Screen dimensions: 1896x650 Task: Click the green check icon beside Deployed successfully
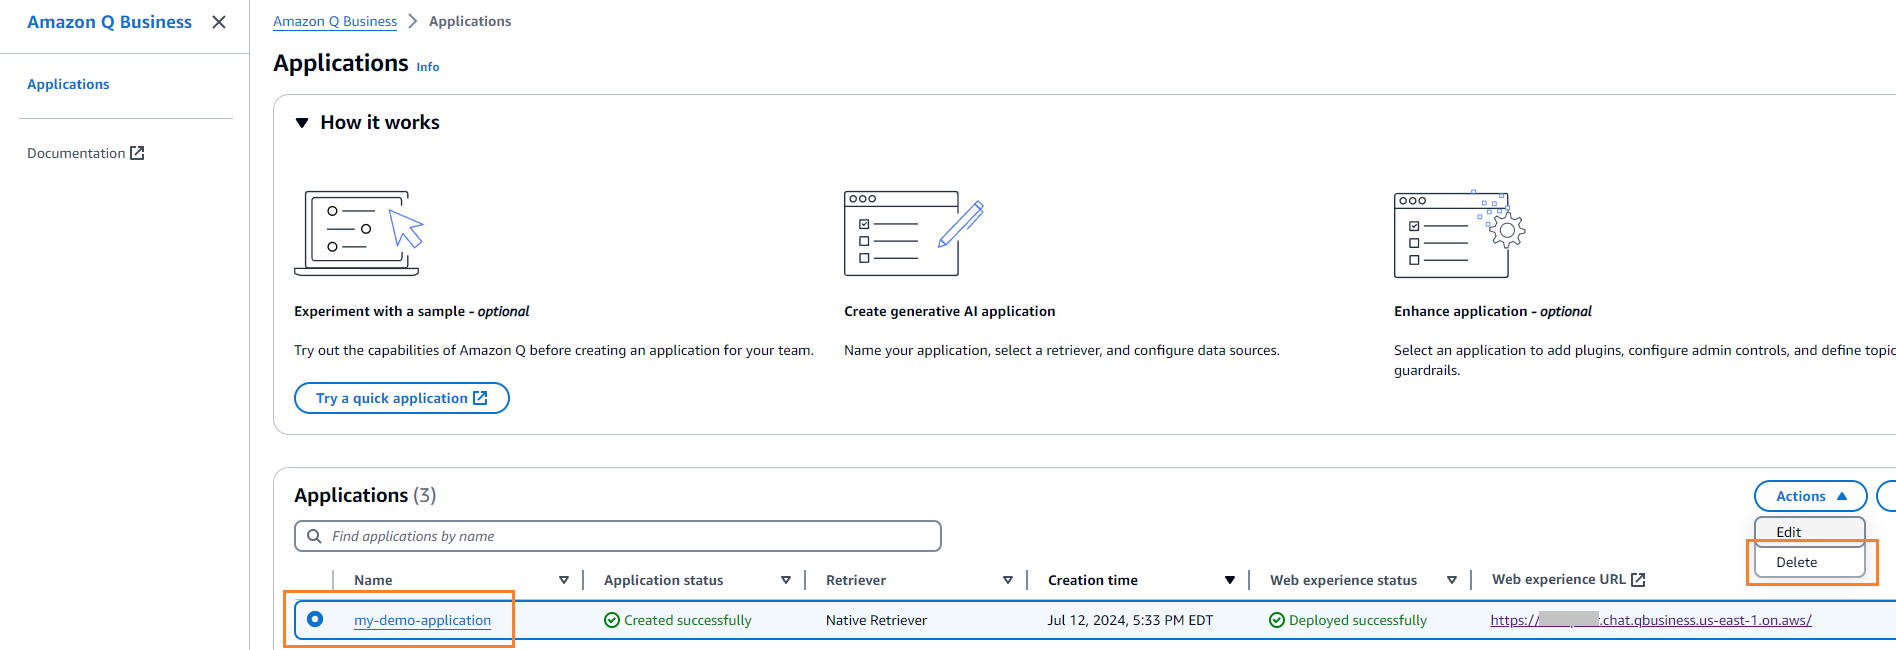coord(1277,620)
